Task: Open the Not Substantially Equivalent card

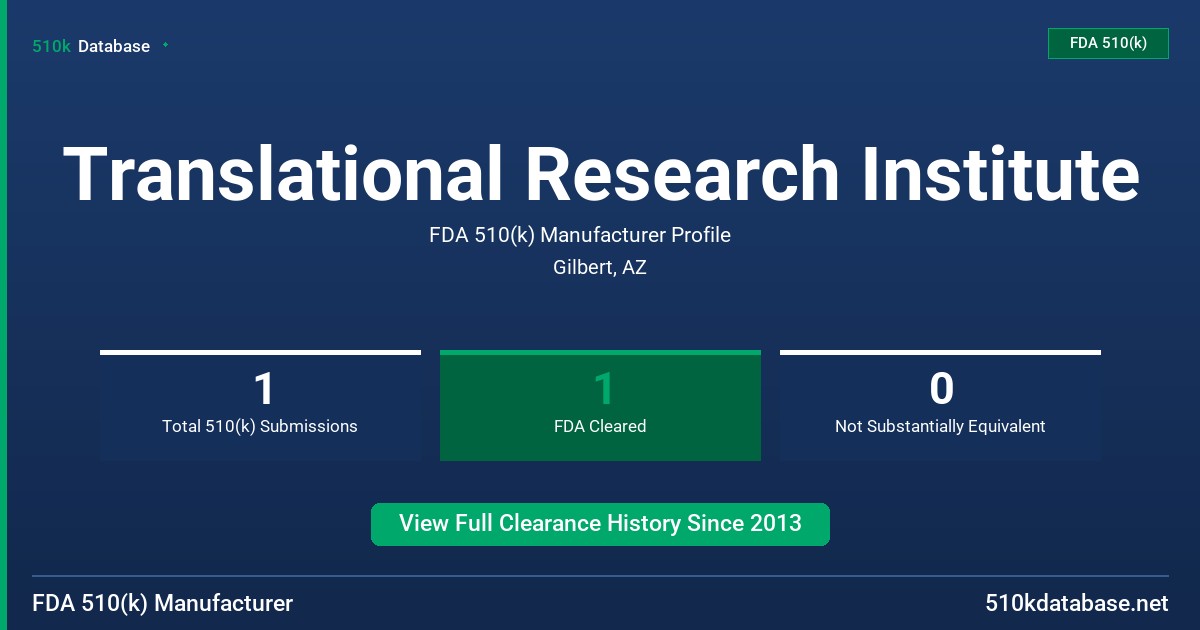Action: [940, 405]
